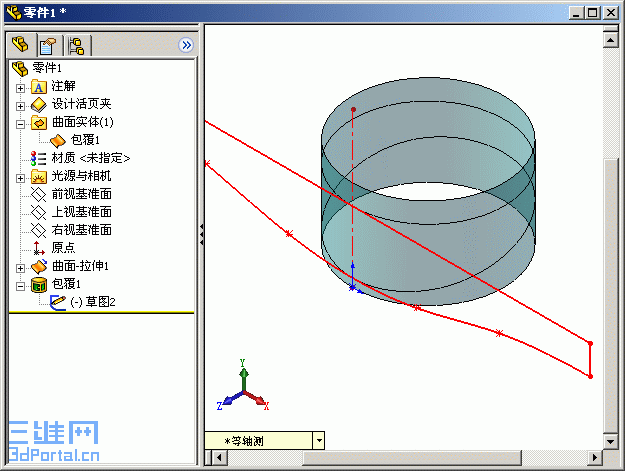Screen dimensions: 625x471
Task: Select the 曲面-拉伸1 feature icon
Action: tap(39, 266)
